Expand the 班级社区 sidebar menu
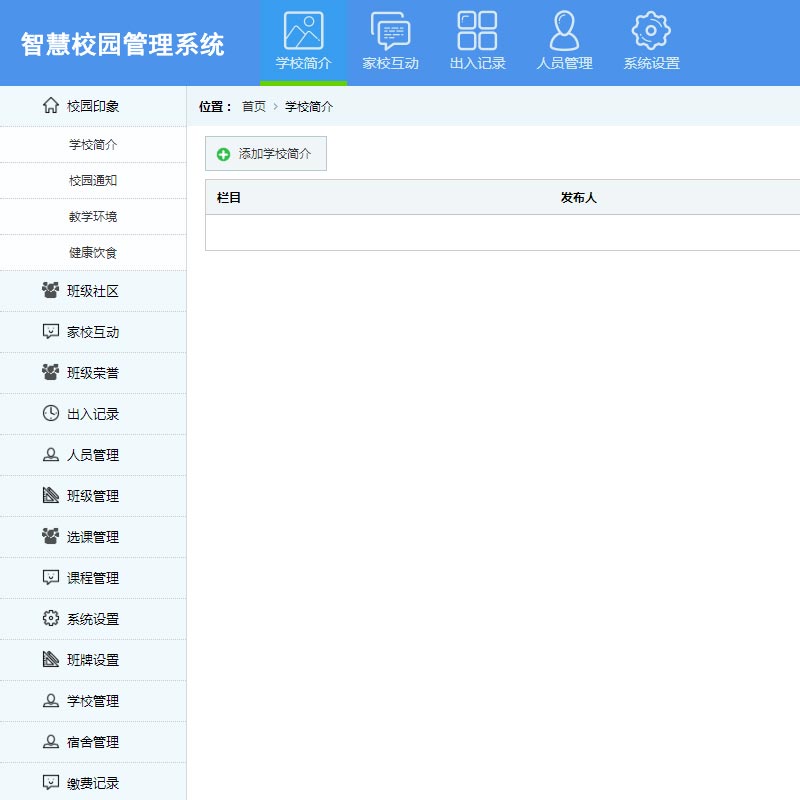 (93, 291)
